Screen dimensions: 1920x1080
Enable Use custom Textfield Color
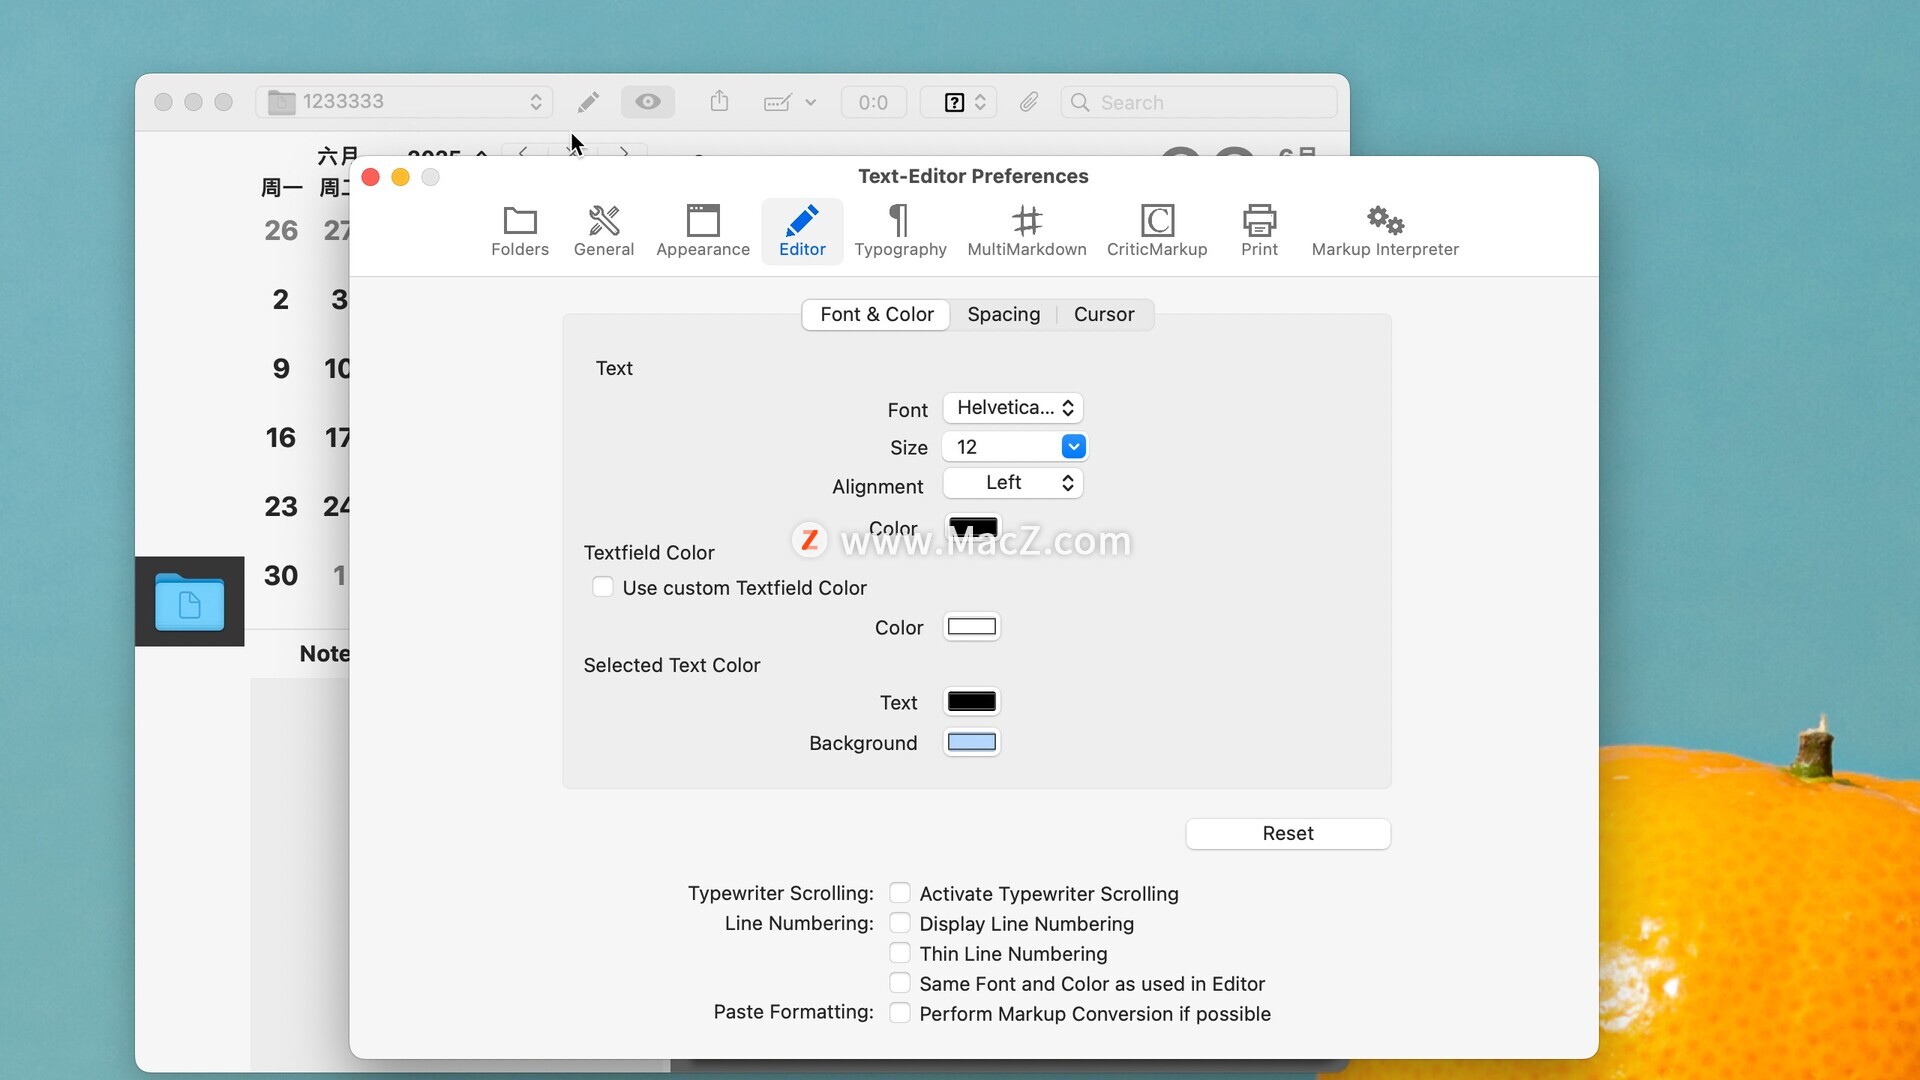point(603,587)
